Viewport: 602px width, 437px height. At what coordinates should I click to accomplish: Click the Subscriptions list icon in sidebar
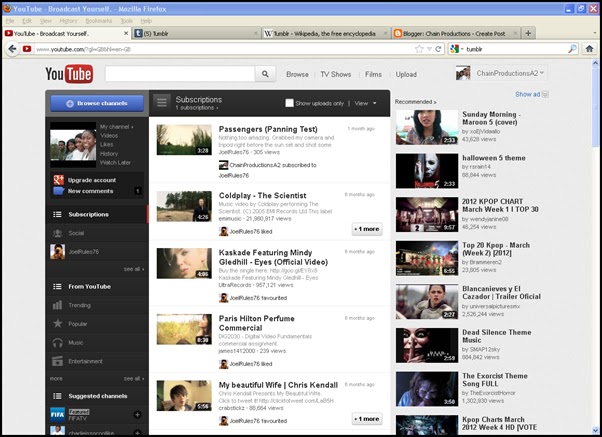57,214
